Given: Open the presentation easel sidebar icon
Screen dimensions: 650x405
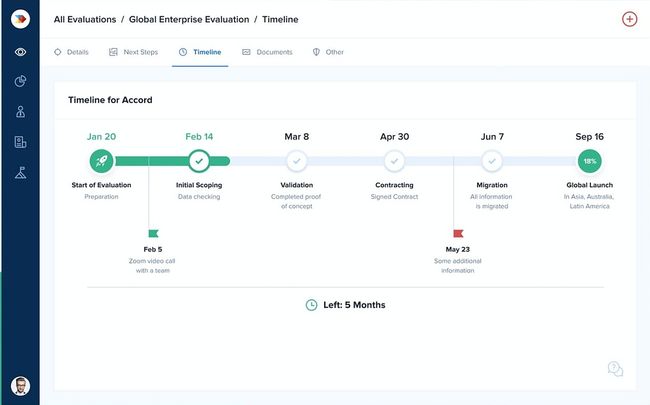Looking at the screenshot, I should click(20, 172).
